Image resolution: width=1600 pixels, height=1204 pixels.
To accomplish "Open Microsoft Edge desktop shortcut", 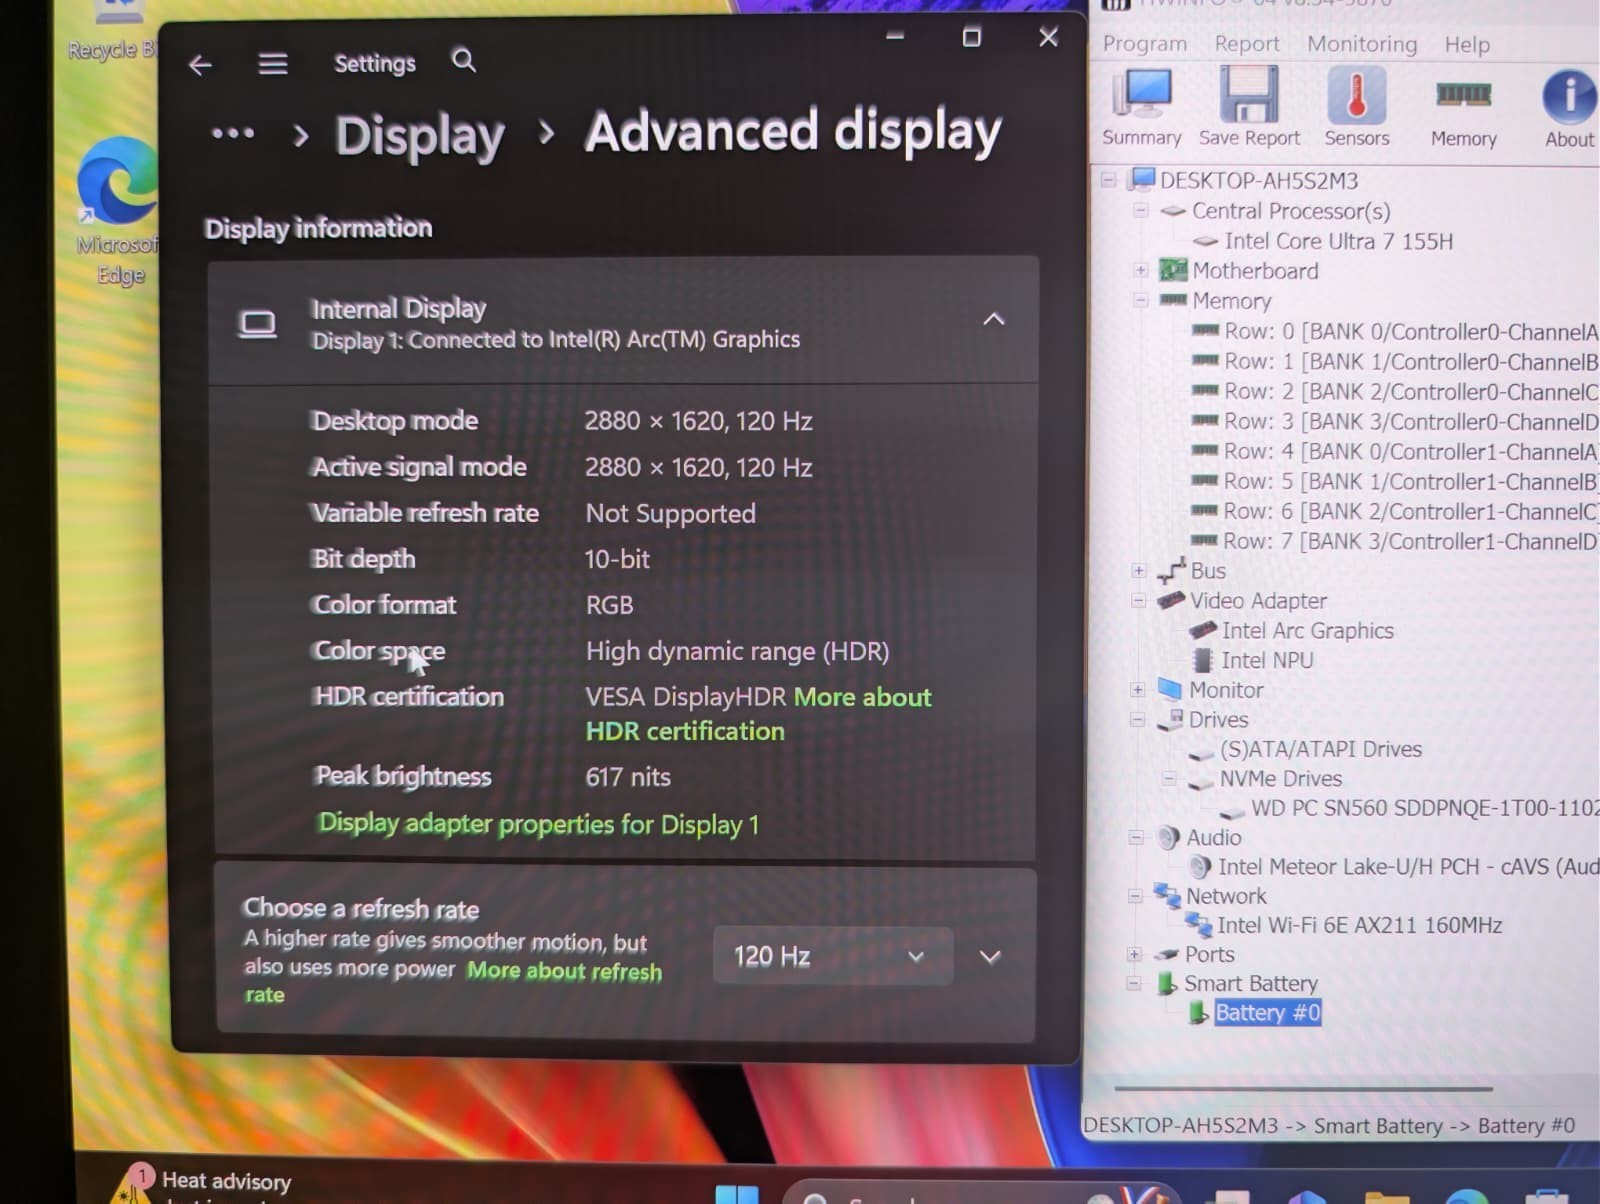I will 118,212.
